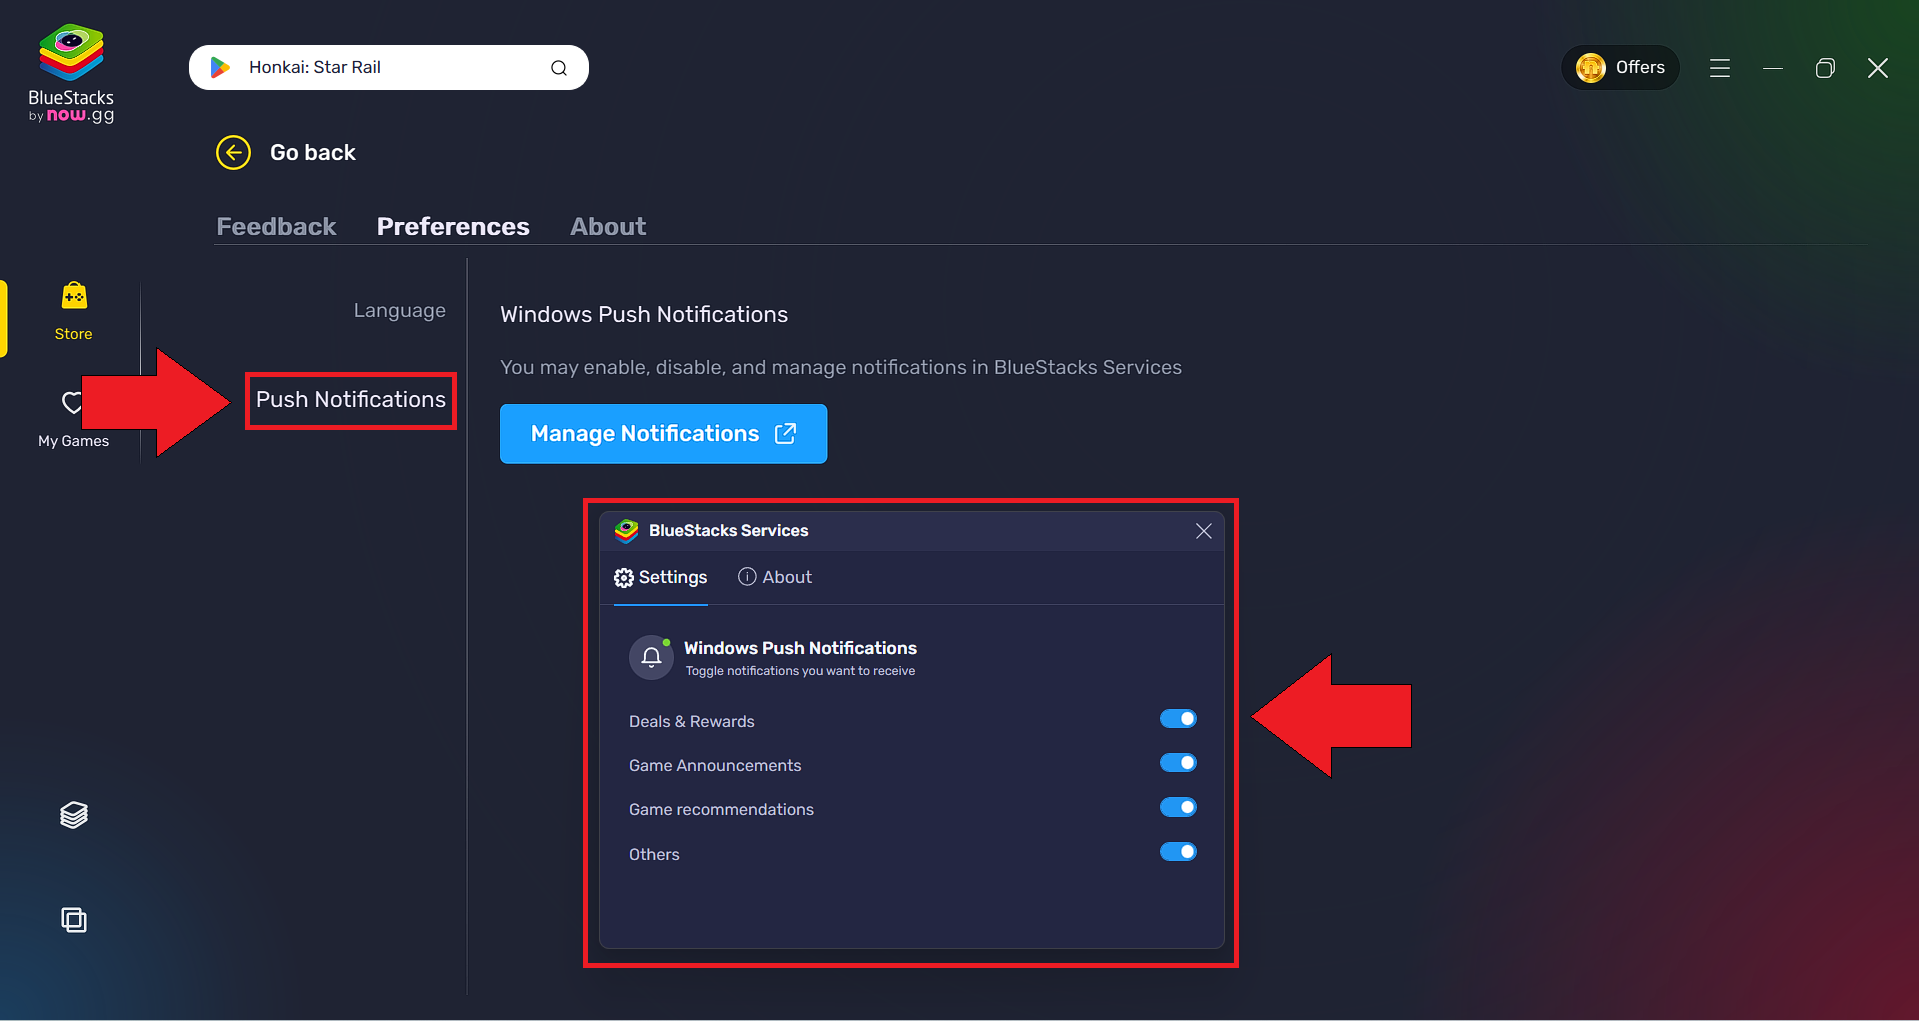Select the Language preferences option
This screenshot has width=1919, height=1021.
(399, 310)
